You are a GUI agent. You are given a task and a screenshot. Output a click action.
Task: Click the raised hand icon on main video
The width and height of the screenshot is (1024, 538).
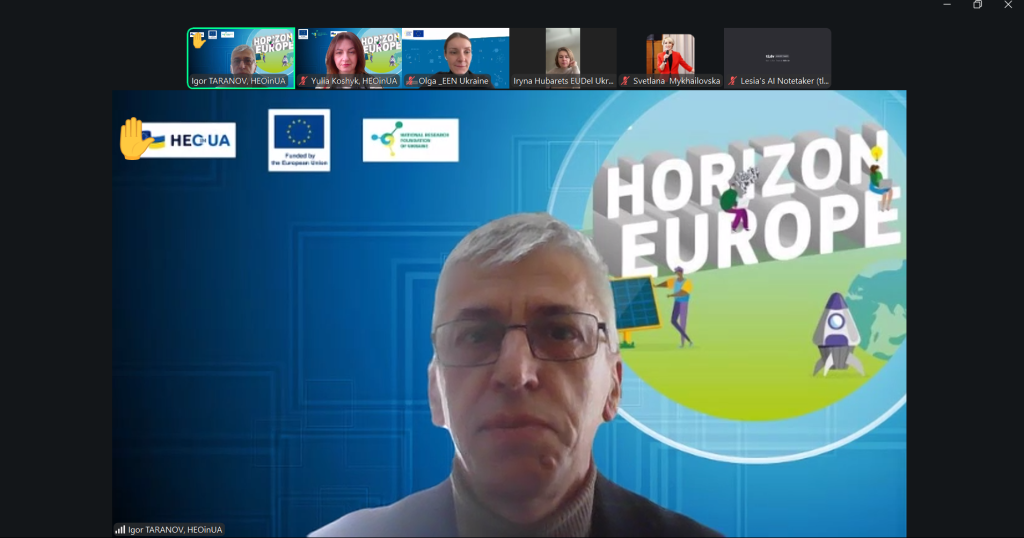[x=135, y=139]
